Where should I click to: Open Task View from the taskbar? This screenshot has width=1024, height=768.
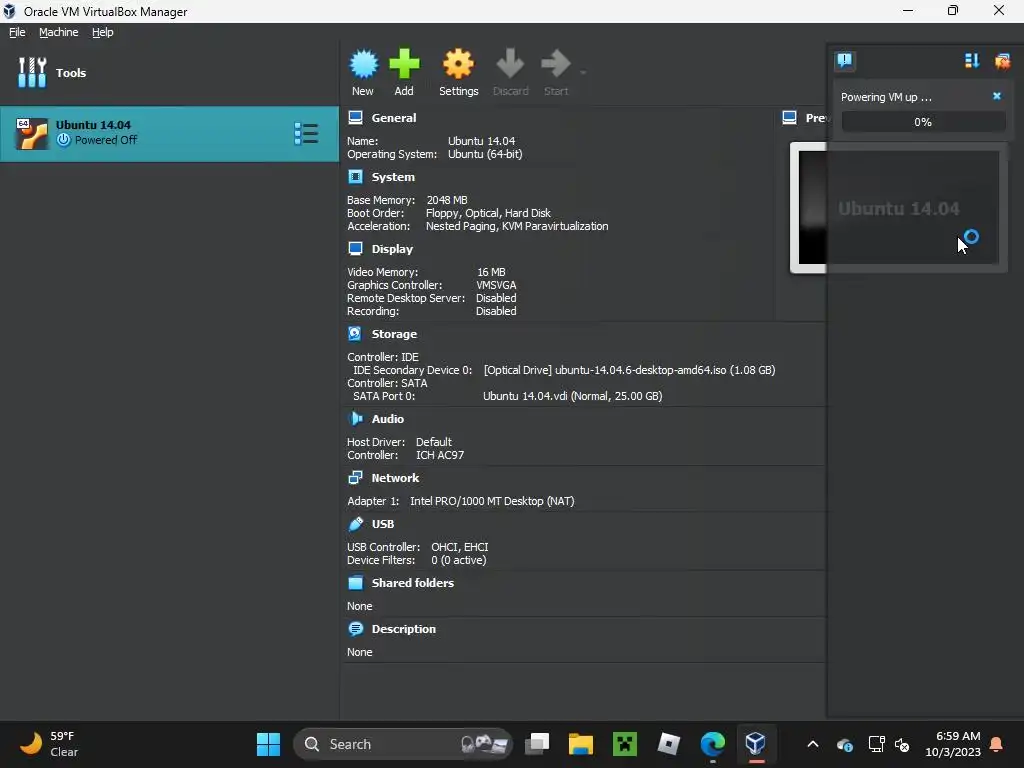[x=537, y=744]
